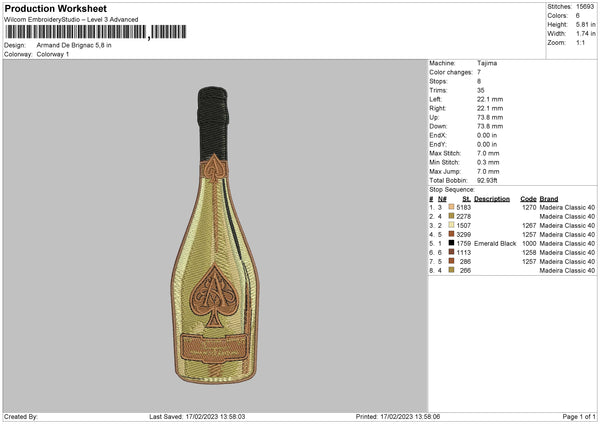The image size is (600, 424).
Task: Click the 'Max Stitch:' label
Action: click(x=445, y=153)
